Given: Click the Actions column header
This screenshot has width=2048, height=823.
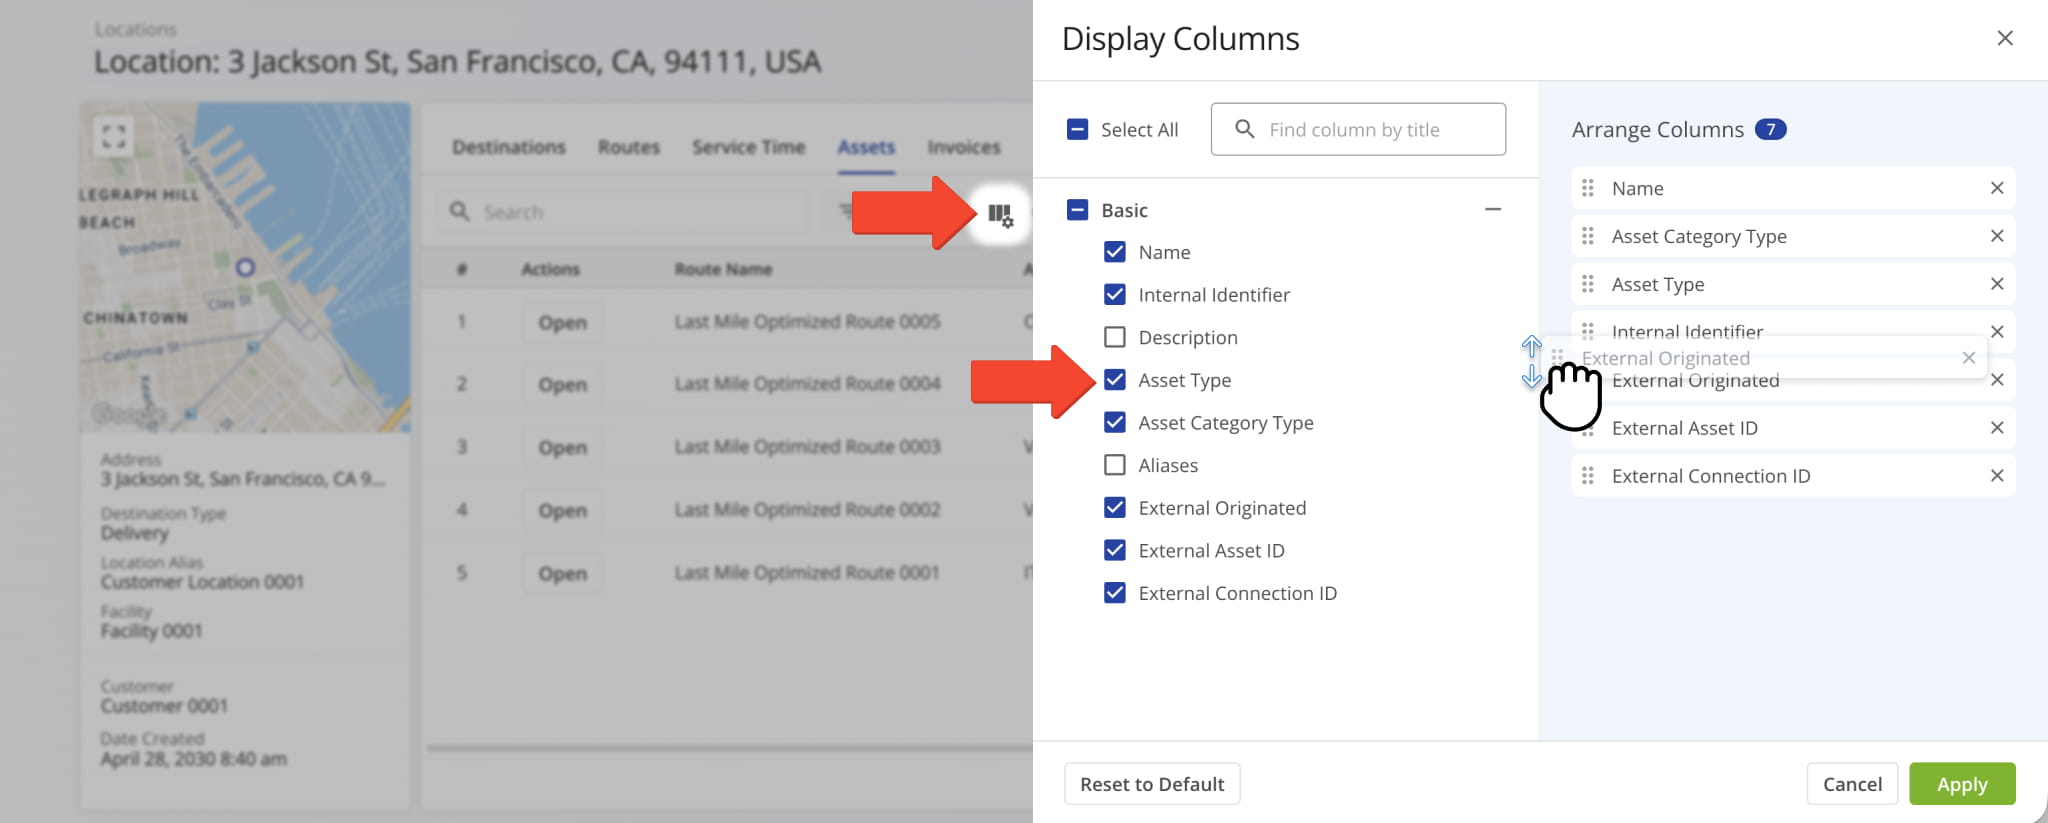Looking at the screenshot, I should [x=550, y=269].
